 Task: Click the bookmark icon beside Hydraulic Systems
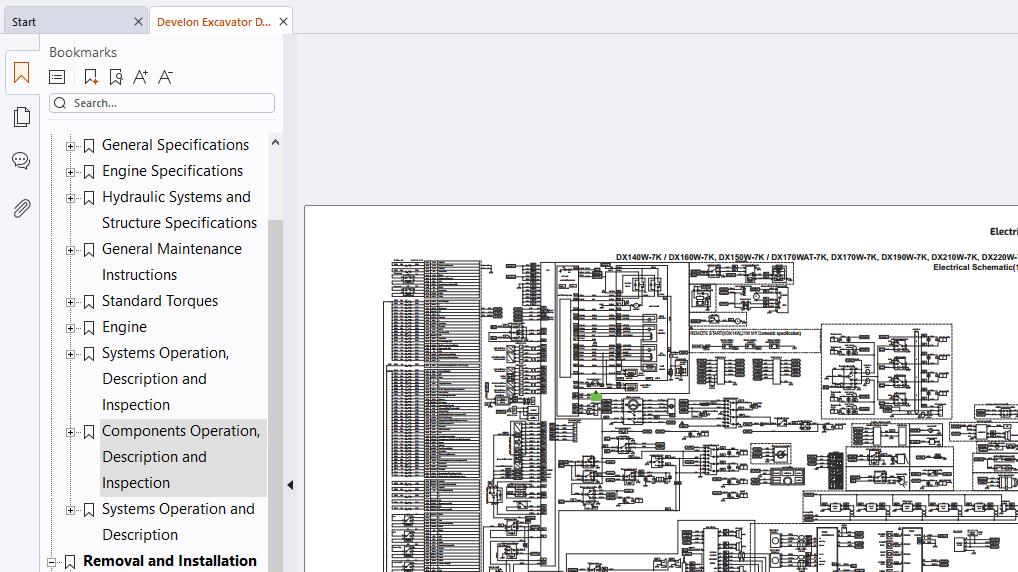[89, 198]
